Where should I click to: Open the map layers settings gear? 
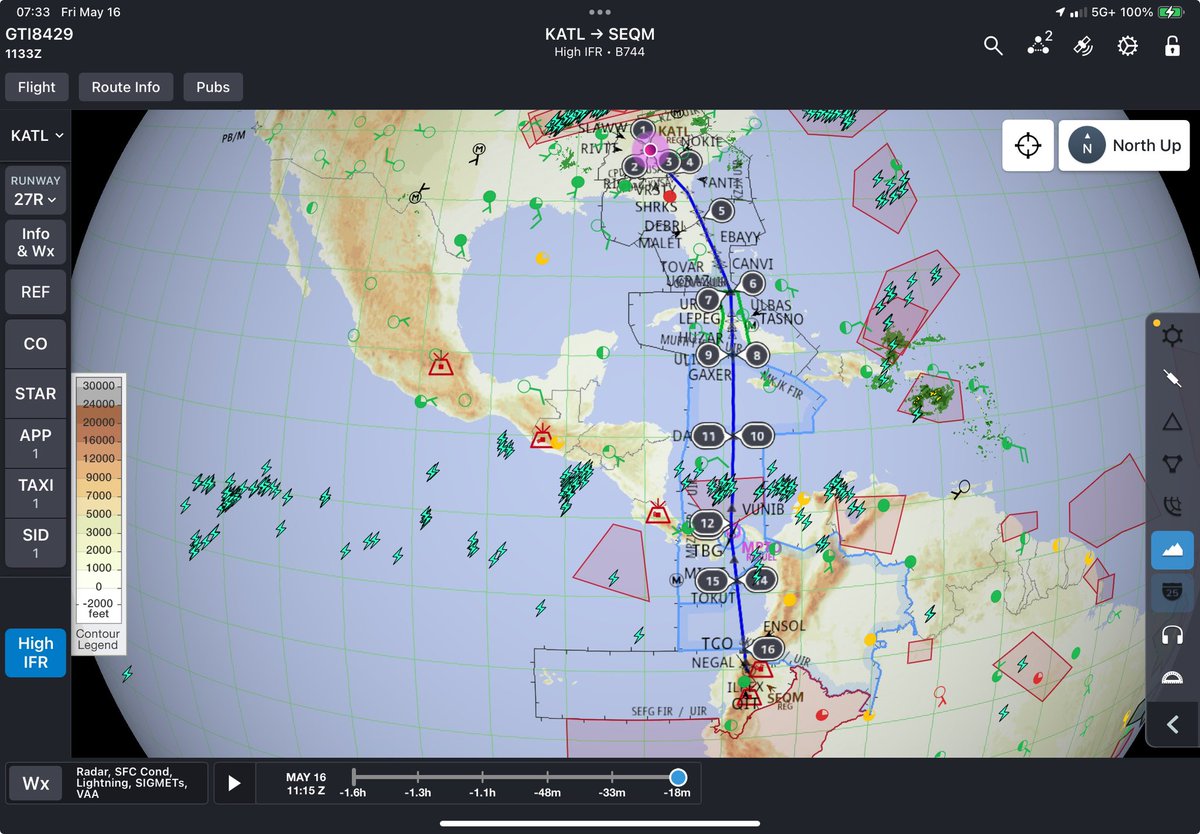tap(1172, 336)
